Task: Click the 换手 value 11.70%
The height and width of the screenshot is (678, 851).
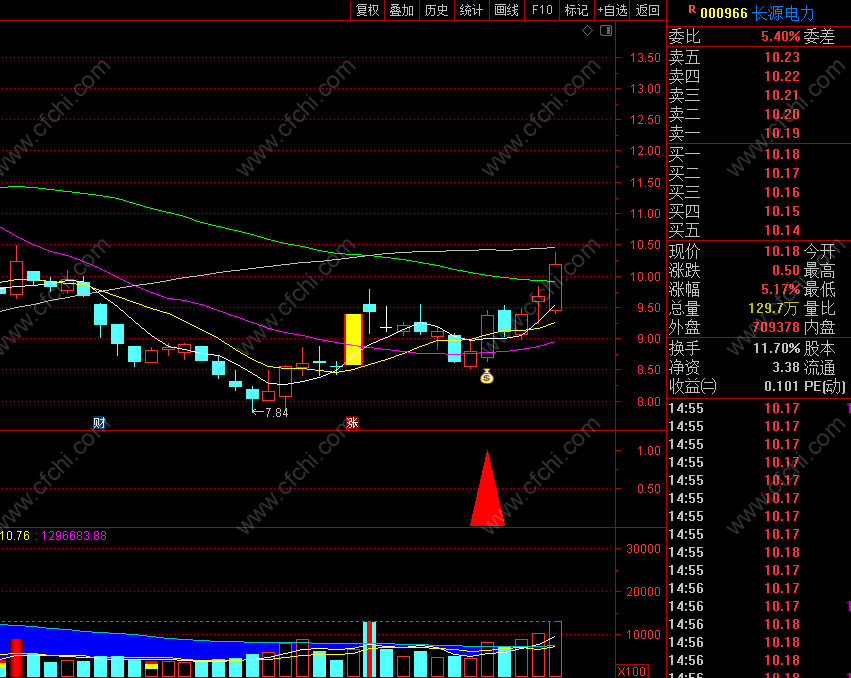Action: pyautogui.click(x=777, y=348)
